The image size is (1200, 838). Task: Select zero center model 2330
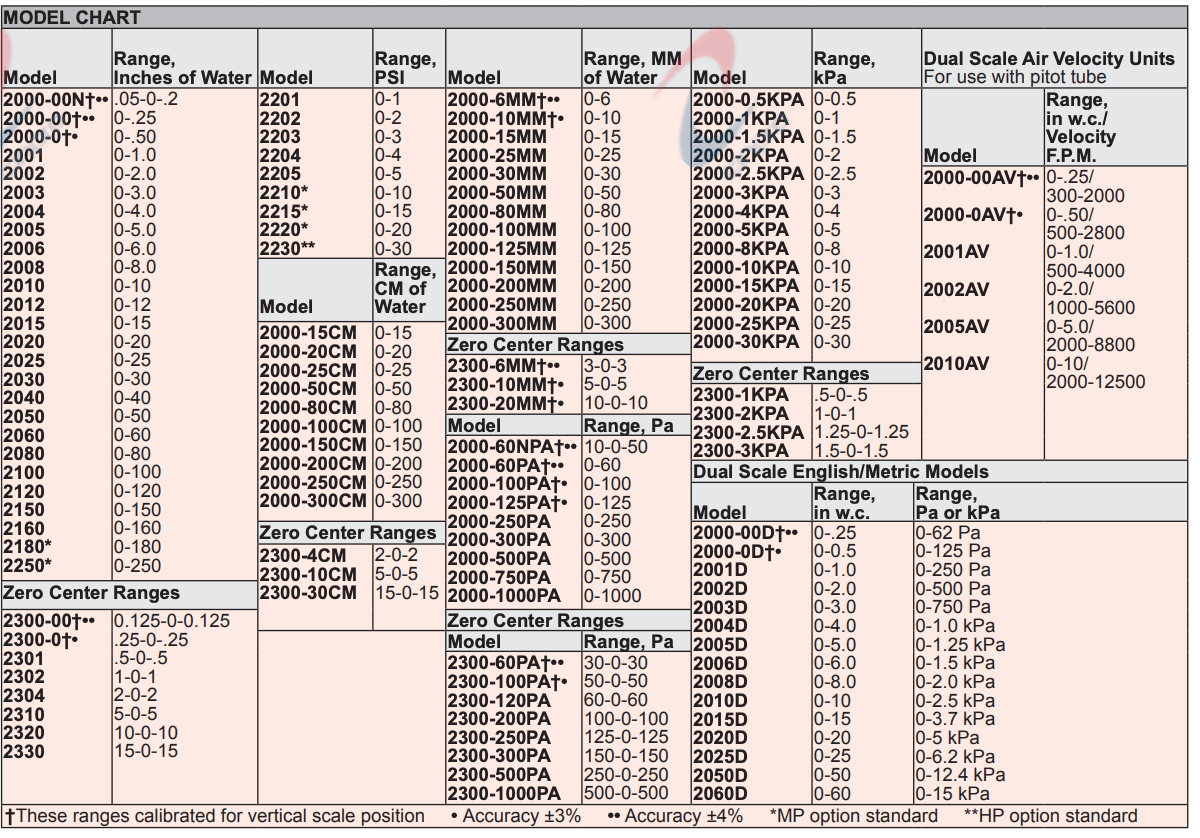pos(24,751)
